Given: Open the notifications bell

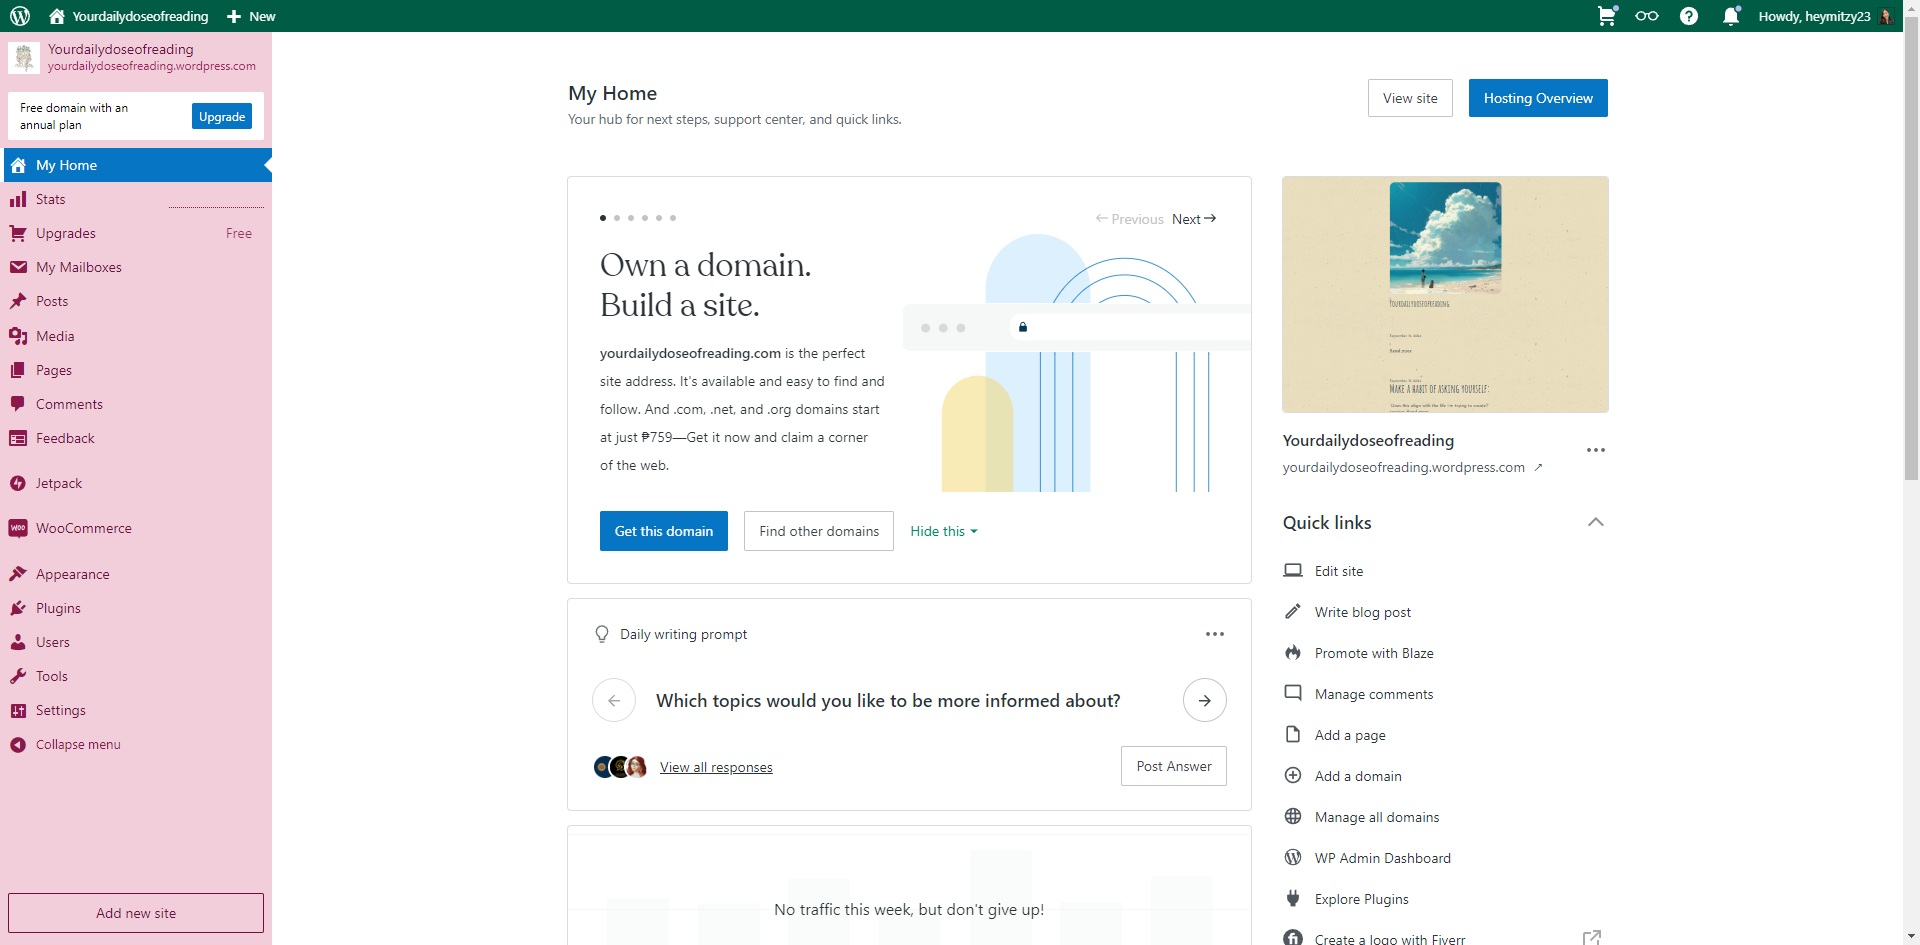Looking at the screenshot, I should [x=1730, y=16].
